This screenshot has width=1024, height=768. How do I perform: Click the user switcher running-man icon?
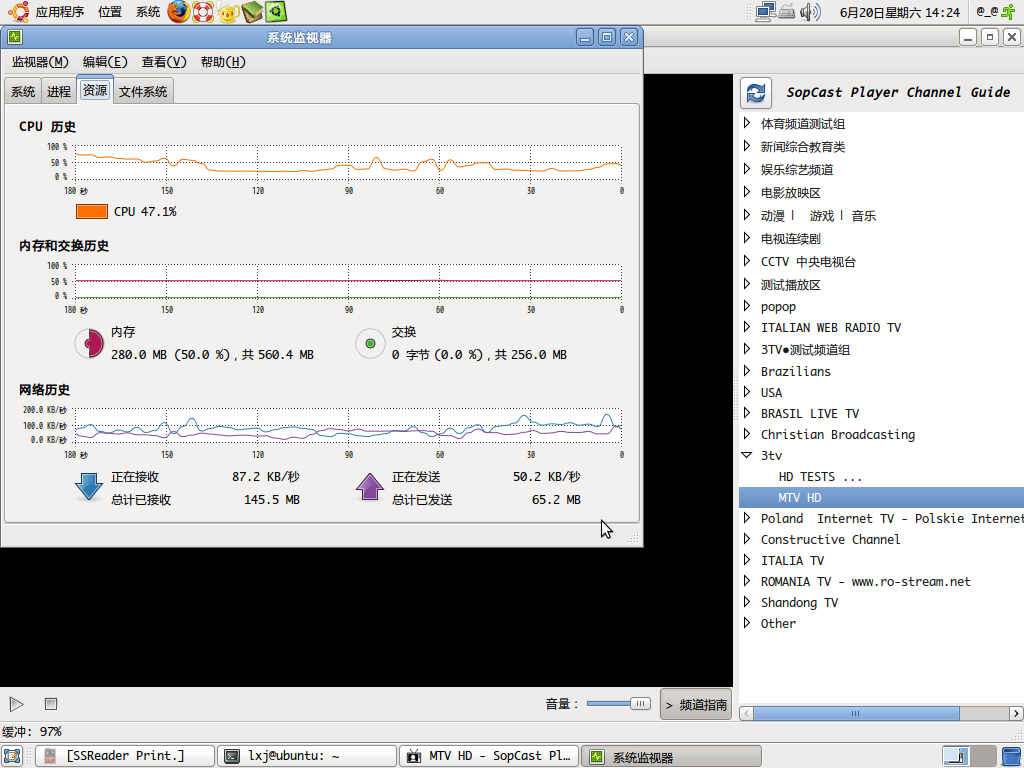[x=1010, y=12]
